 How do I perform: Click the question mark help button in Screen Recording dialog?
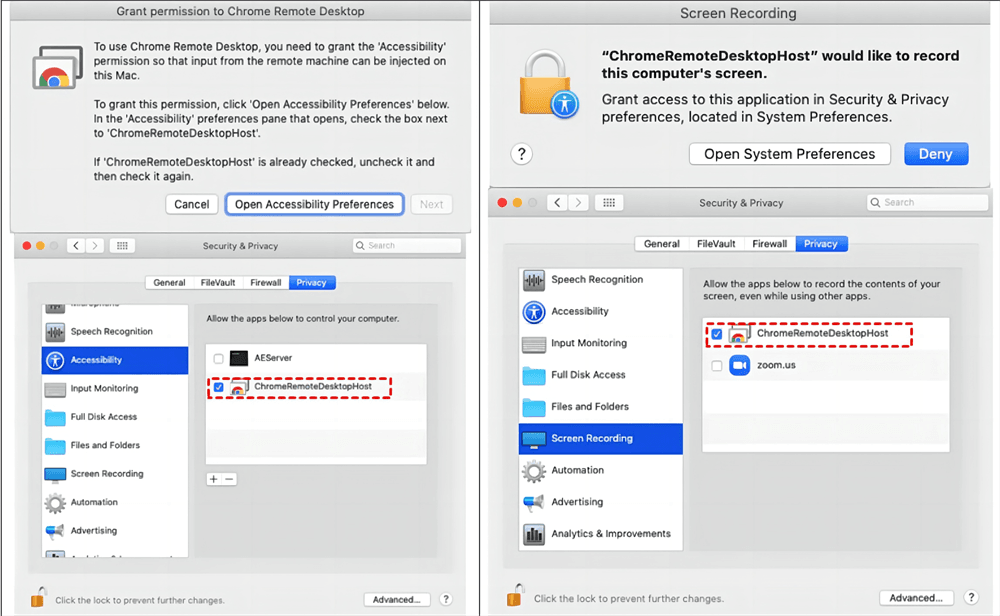click(522, 154)
